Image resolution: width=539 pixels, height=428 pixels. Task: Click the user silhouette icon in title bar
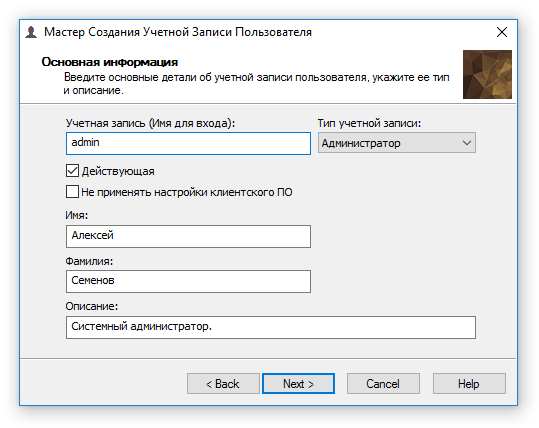point(31,32)
